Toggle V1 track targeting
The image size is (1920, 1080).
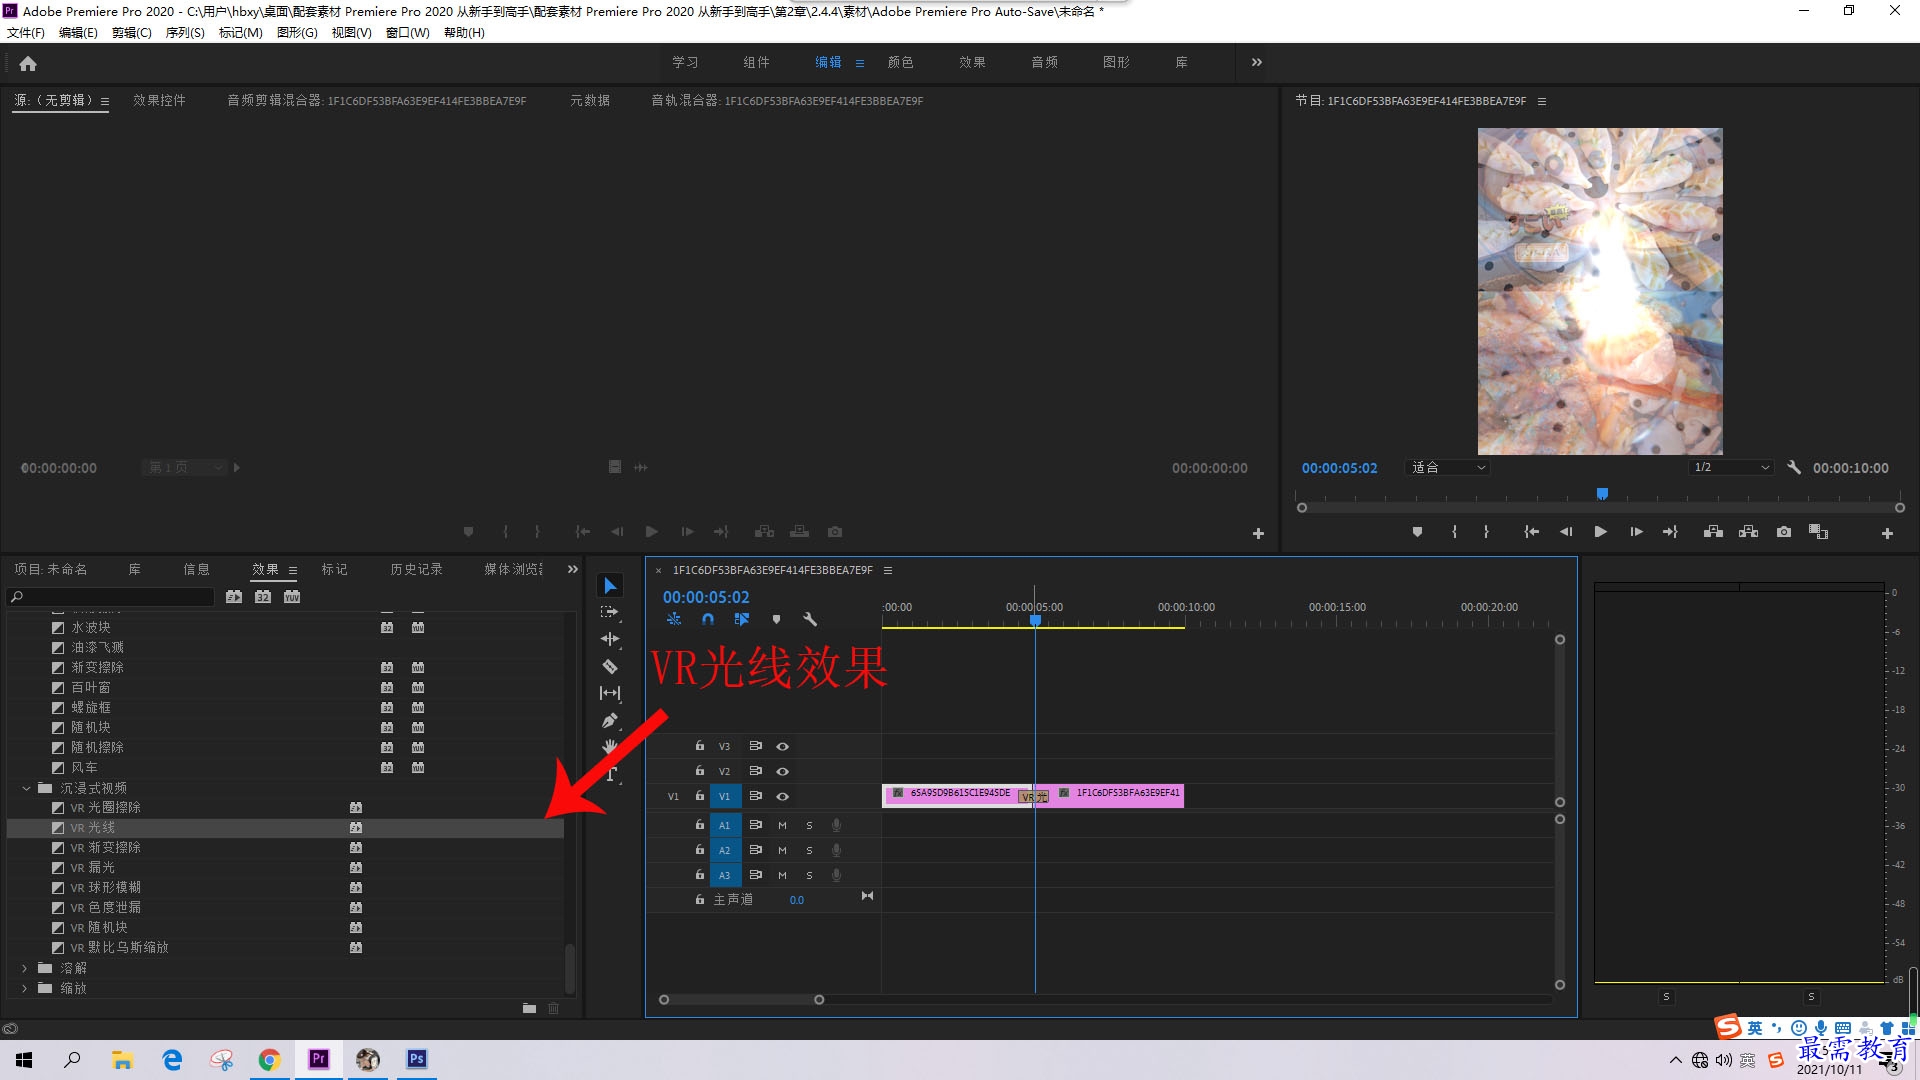pos(725,797)
